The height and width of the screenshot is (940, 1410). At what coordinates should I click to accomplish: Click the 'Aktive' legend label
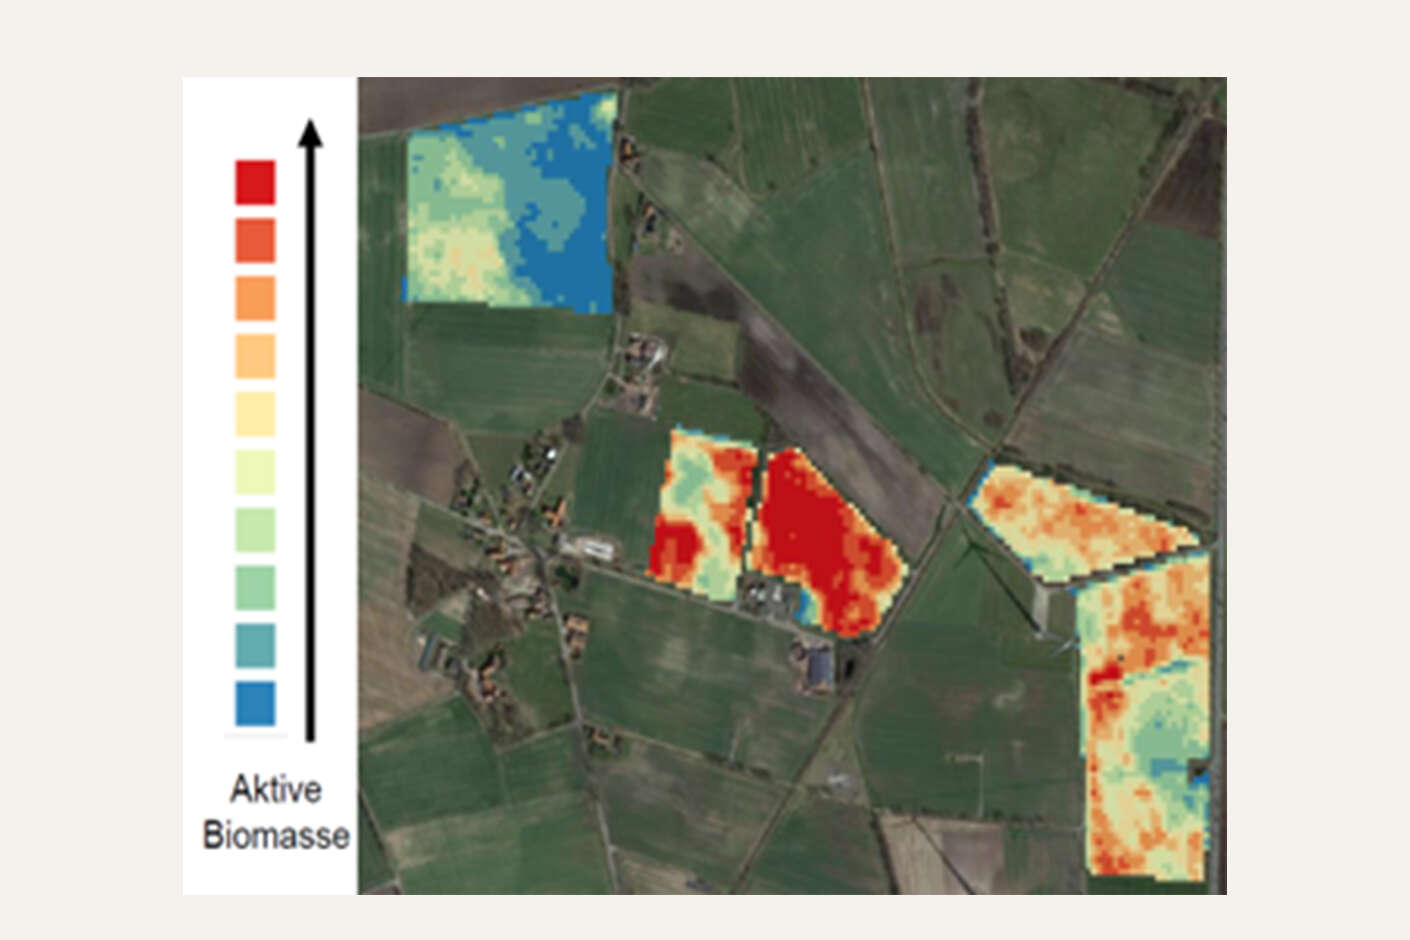coord(276,789)
